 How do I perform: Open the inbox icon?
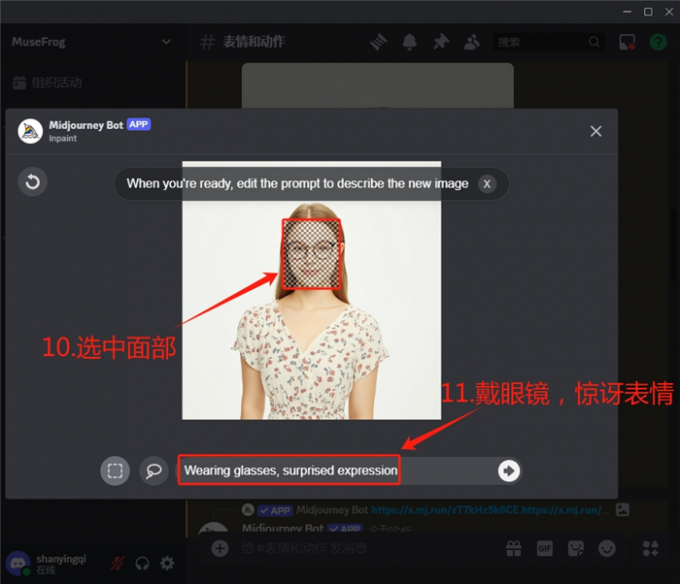click(627, 42)
